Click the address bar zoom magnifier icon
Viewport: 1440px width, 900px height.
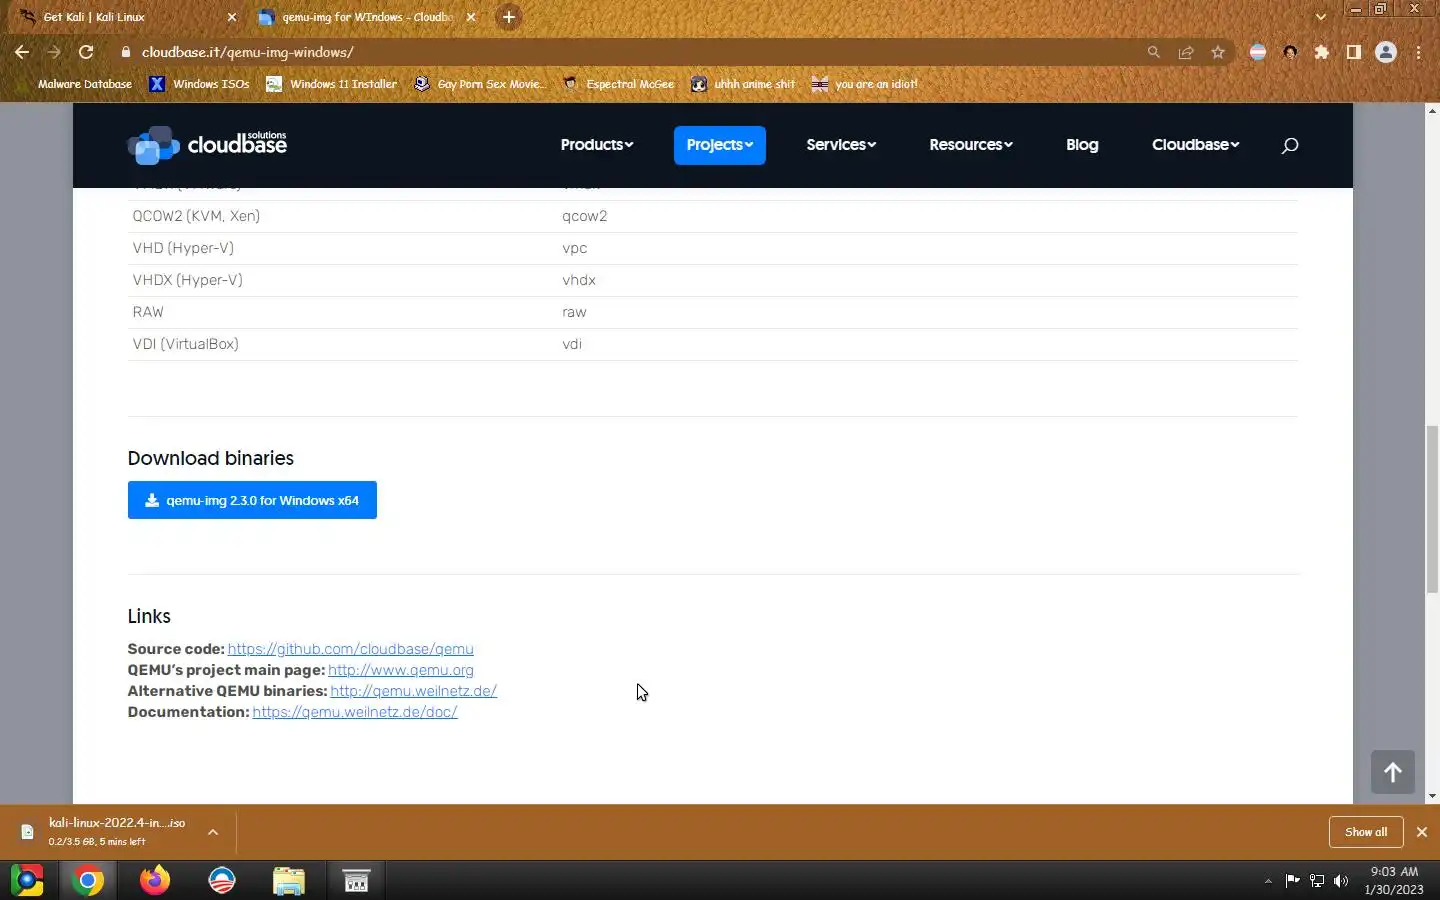tap(1154, 52)
